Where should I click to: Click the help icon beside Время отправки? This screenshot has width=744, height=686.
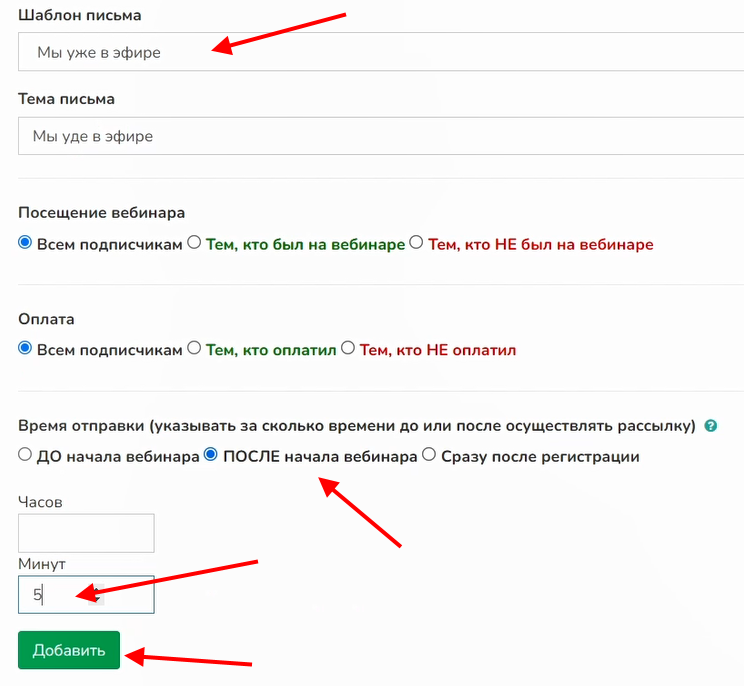coord(711,426)
